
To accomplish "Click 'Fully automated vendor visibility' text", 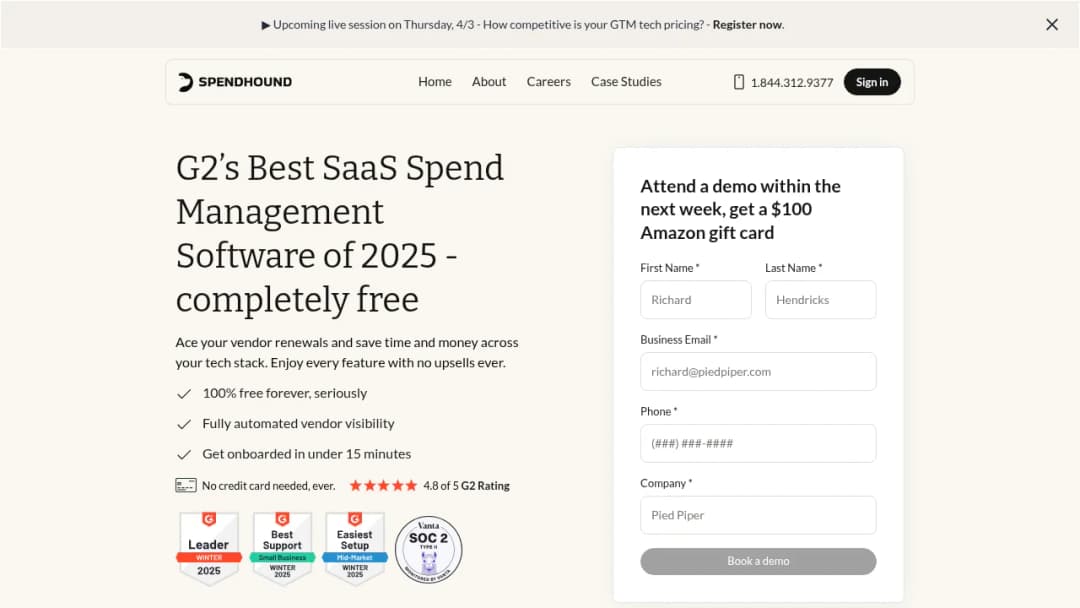I will point(298,423).
